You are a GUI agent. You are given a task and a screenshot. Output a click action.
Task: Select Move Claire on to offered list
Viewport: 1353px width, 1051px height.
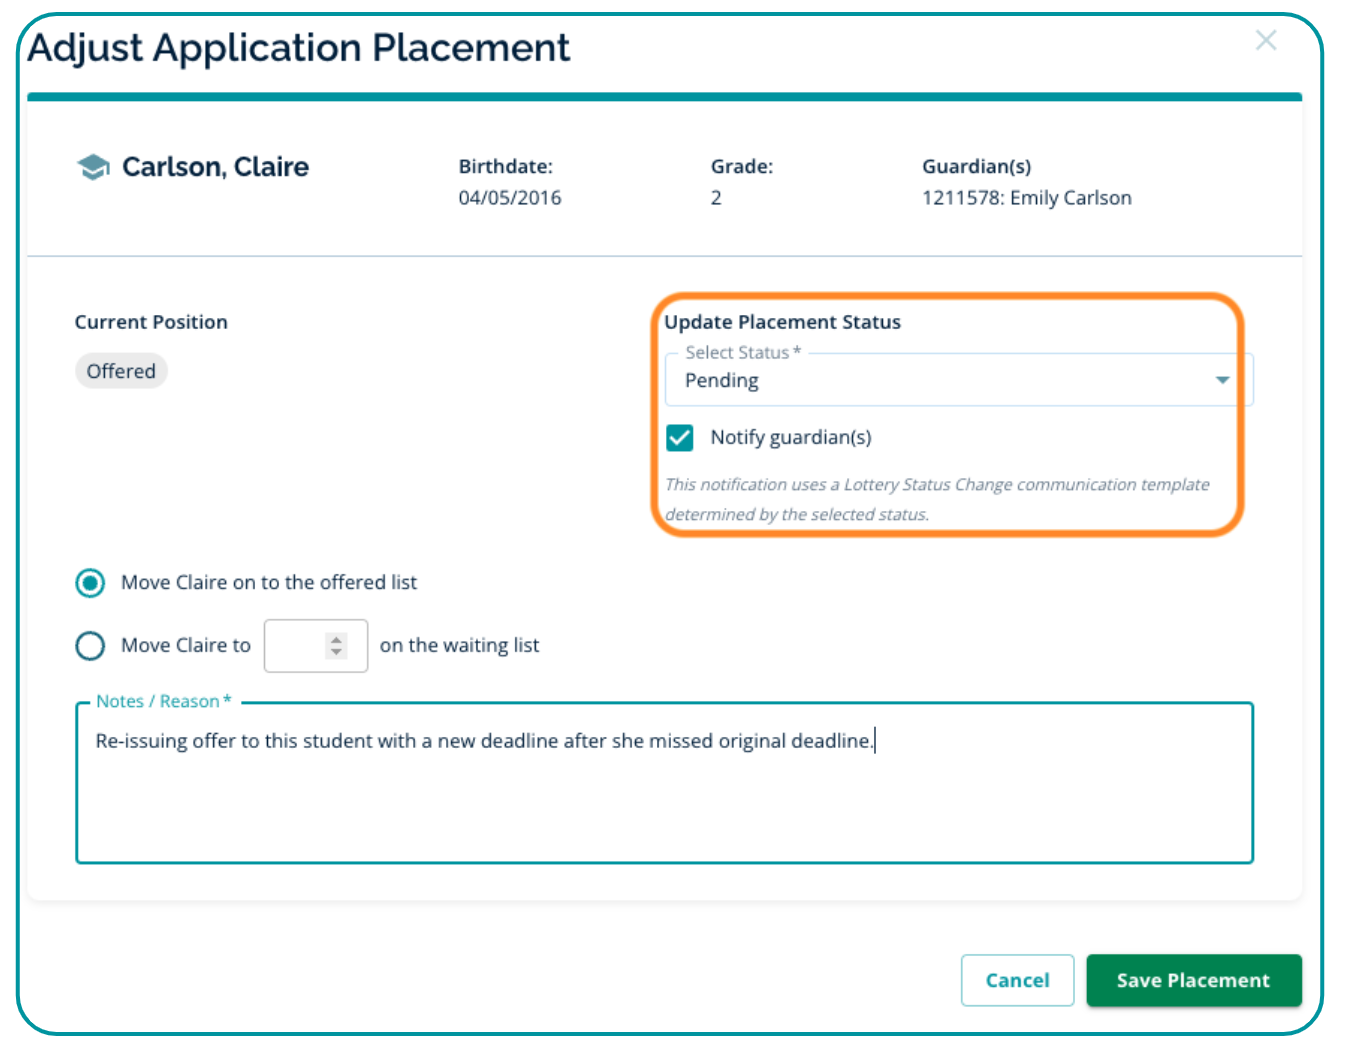(x=90, y=583)
